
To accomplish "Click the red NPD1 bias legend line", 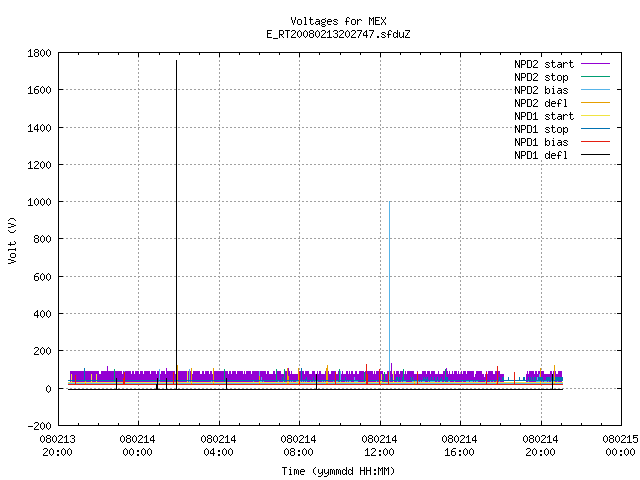I will tap(596, 142).
